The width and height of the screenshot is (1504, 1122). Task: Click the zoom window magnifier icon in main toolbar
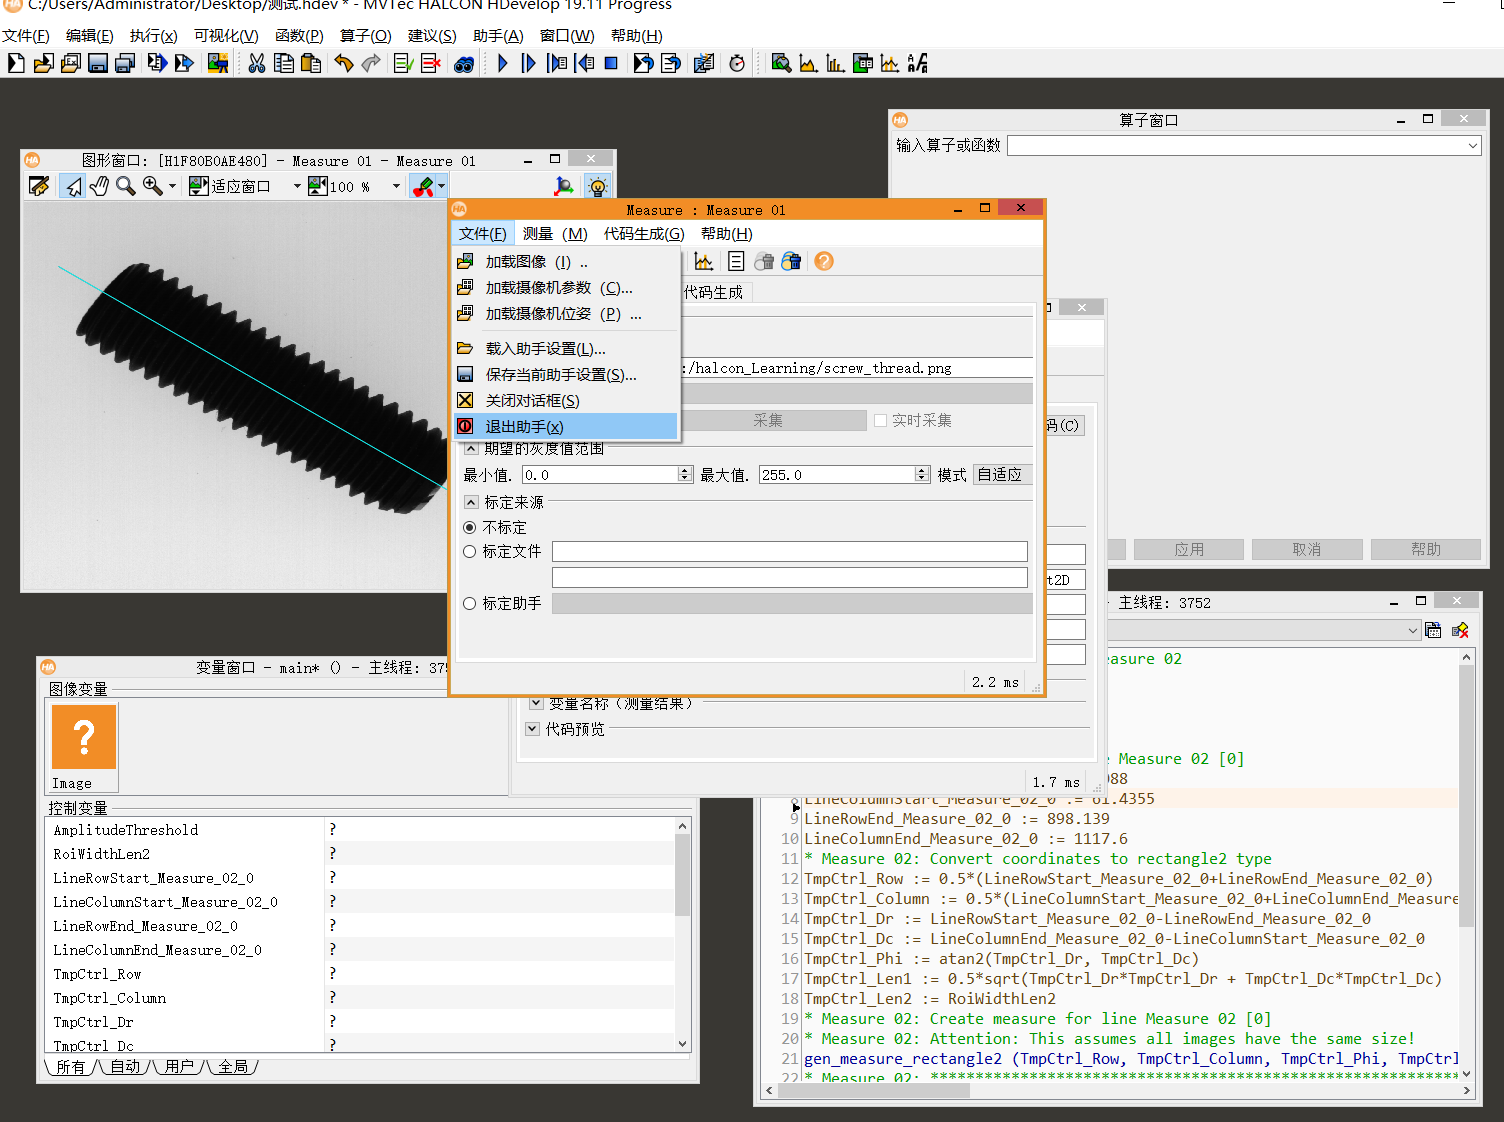click(781, 63)
